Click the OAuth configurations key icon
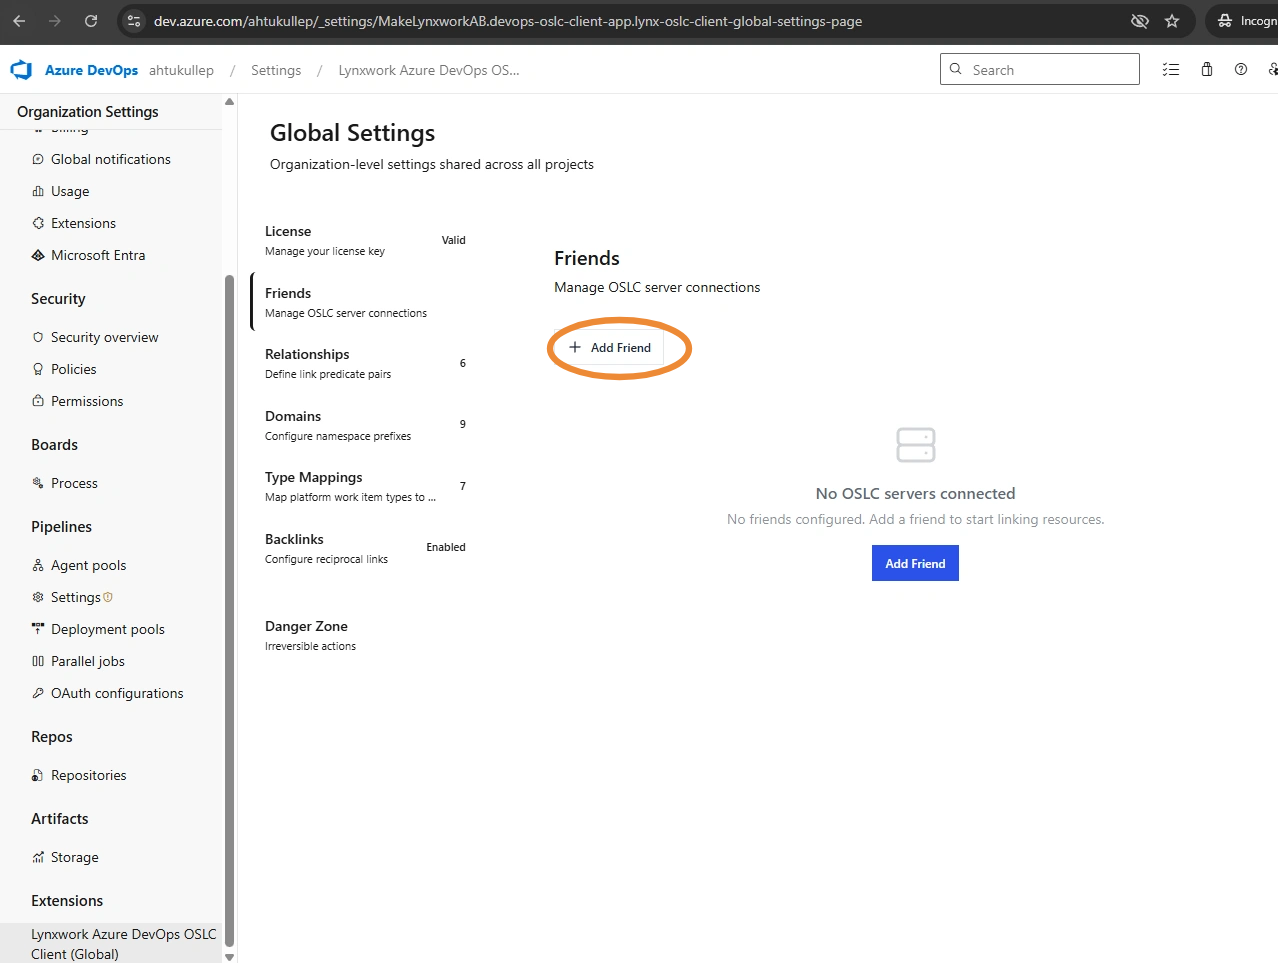Screen dimensions: 1278x963 click(x=38, y=693)
